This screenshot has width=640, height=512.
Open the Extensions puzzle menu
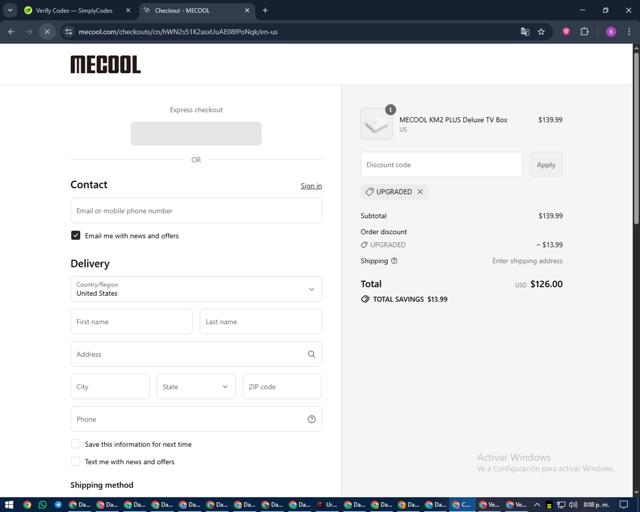(584, 32)
